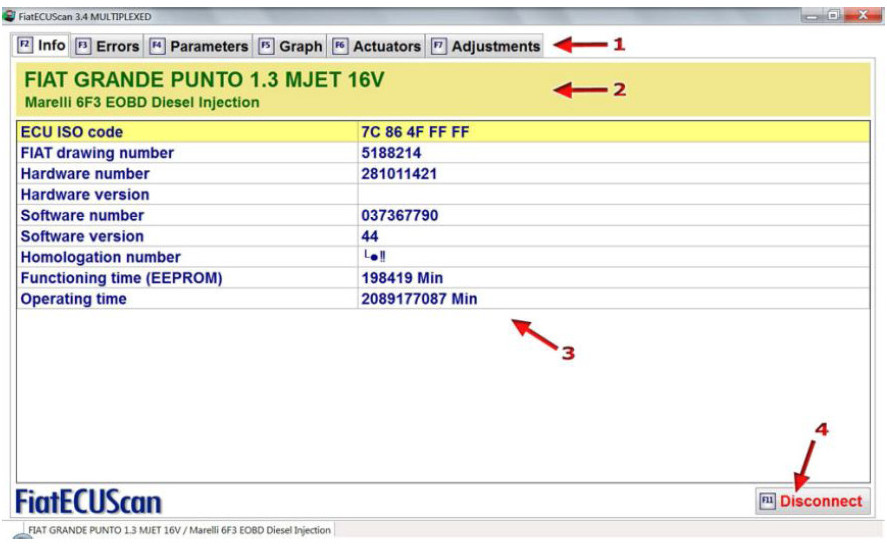Open the Actuators tab
887x558 pixels.
click(377, 46)
